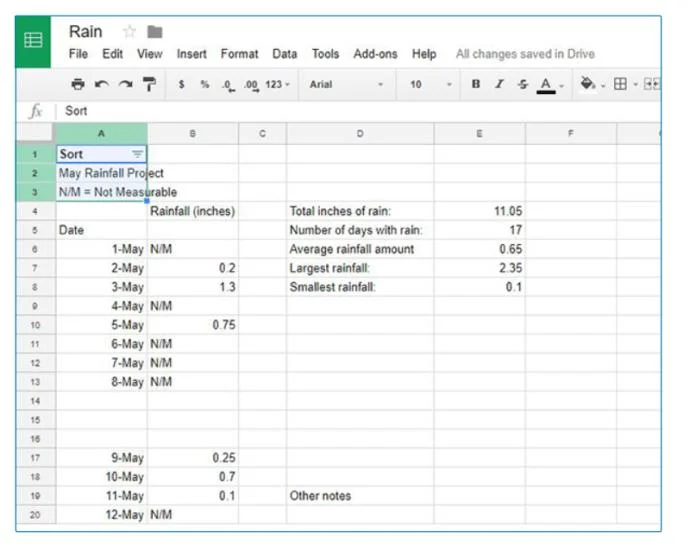Select column B header
The image size is (690, 545).
(193, 133)
